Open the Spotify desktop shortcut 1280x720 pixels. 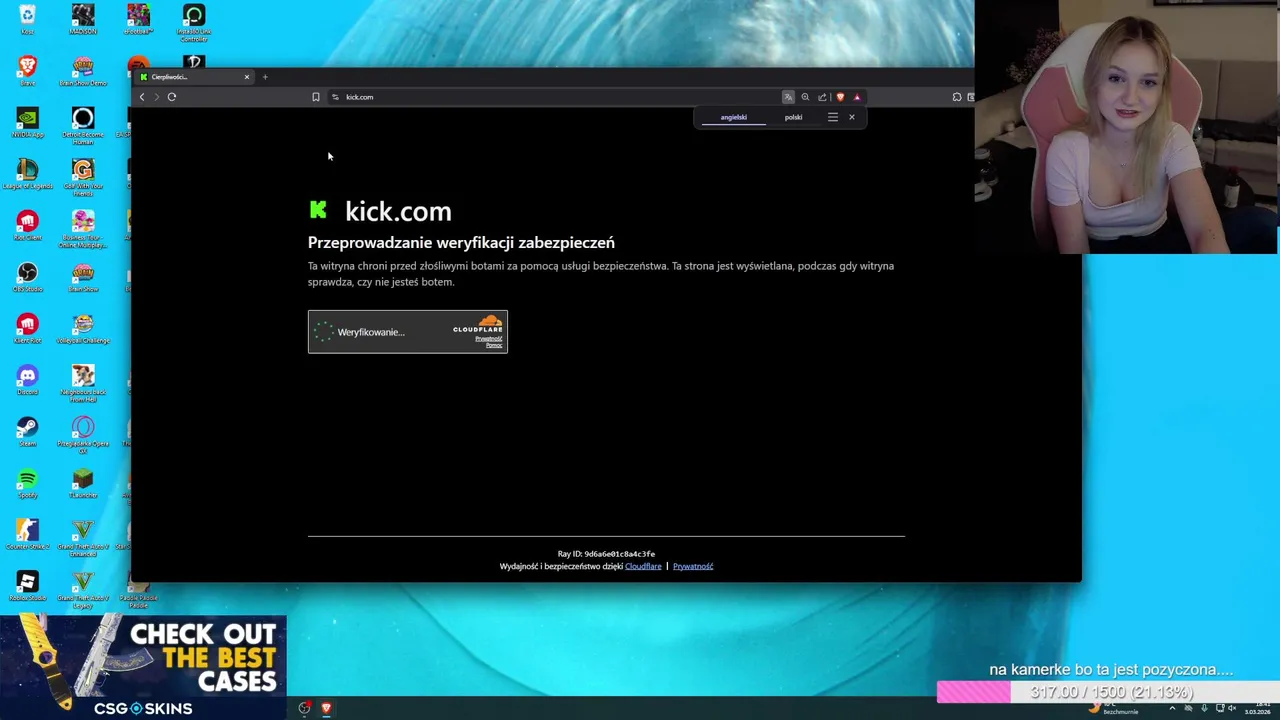tap(27, 484)
